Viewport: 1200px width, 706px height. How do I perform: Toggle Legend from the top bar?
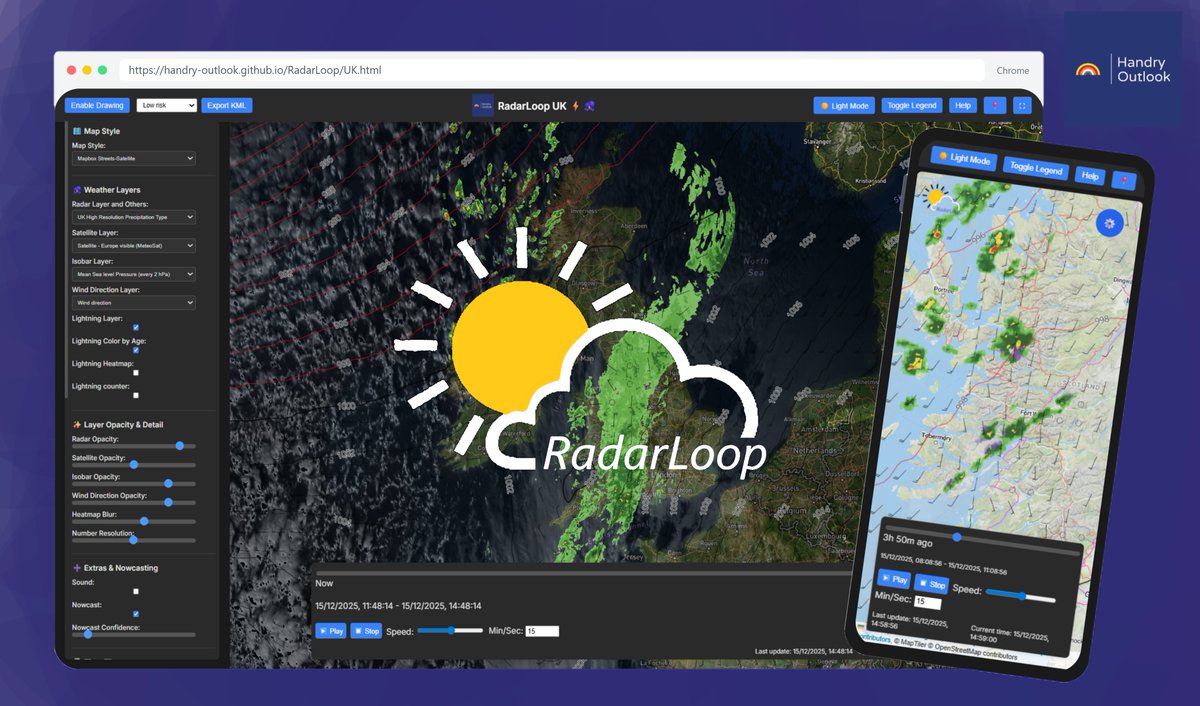pyautogui.click(x=911, y=105)
